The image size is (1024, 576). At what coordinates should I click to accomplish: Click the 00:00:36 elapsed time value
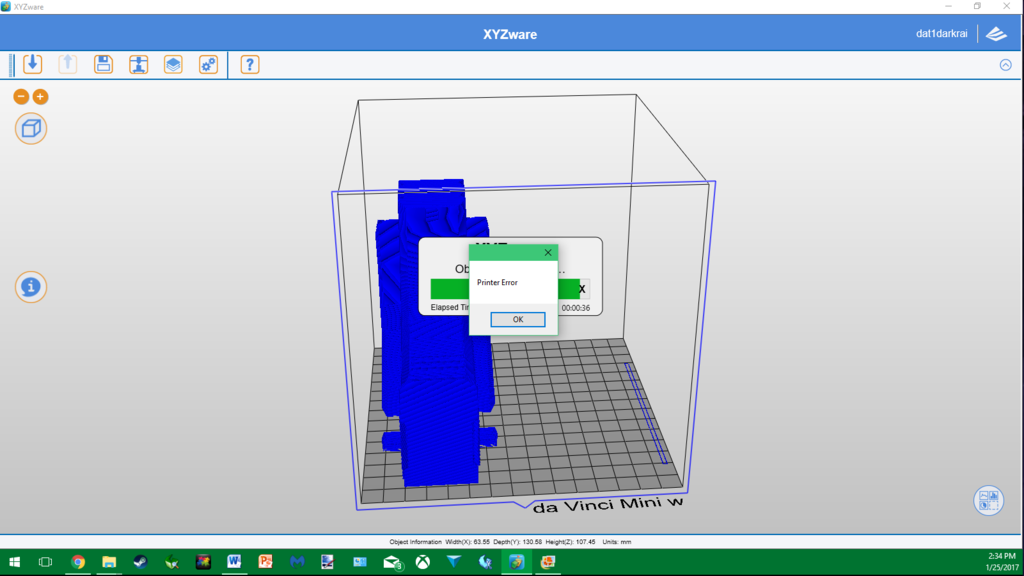point(575,308)
